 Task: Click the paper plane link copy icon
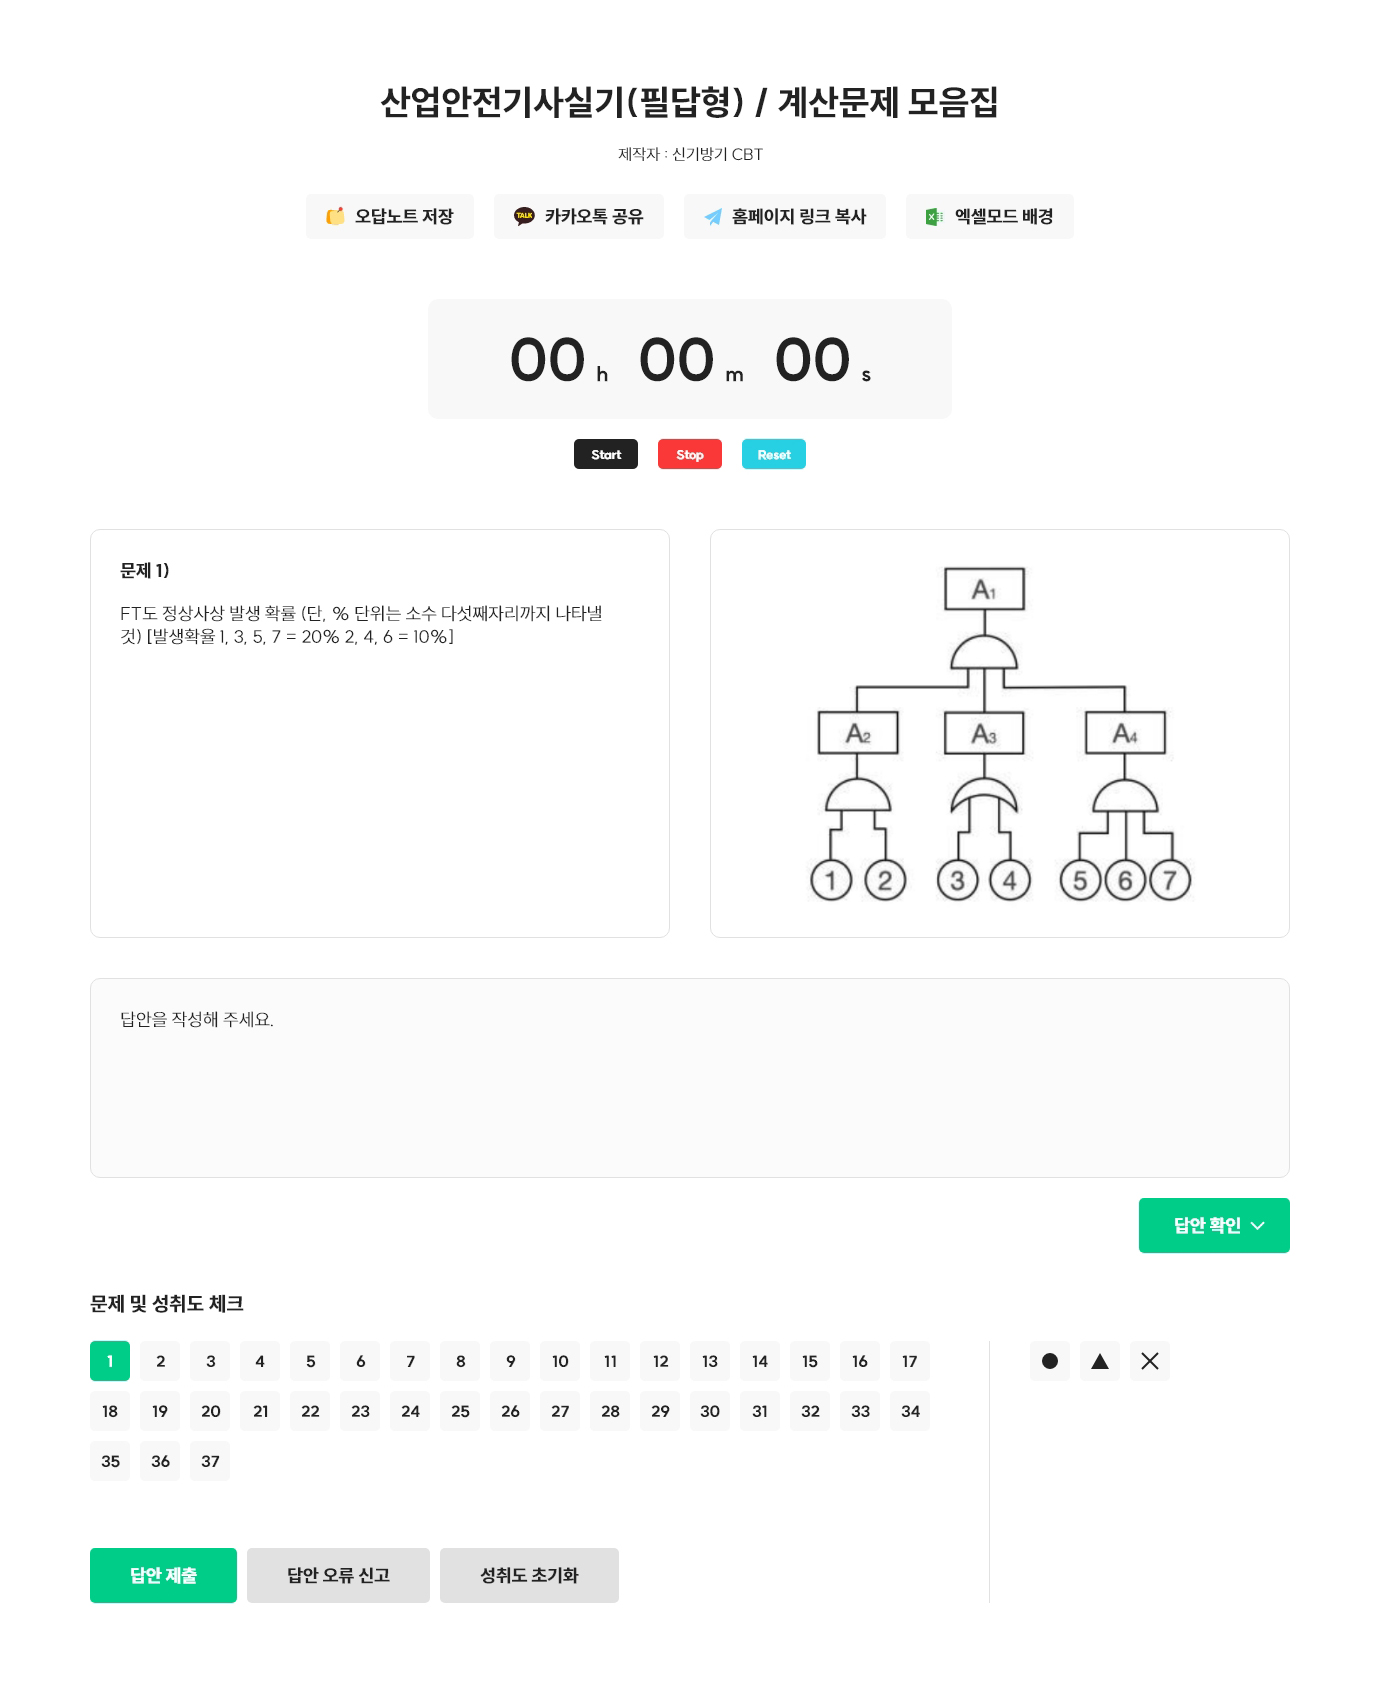pos(713,217)
